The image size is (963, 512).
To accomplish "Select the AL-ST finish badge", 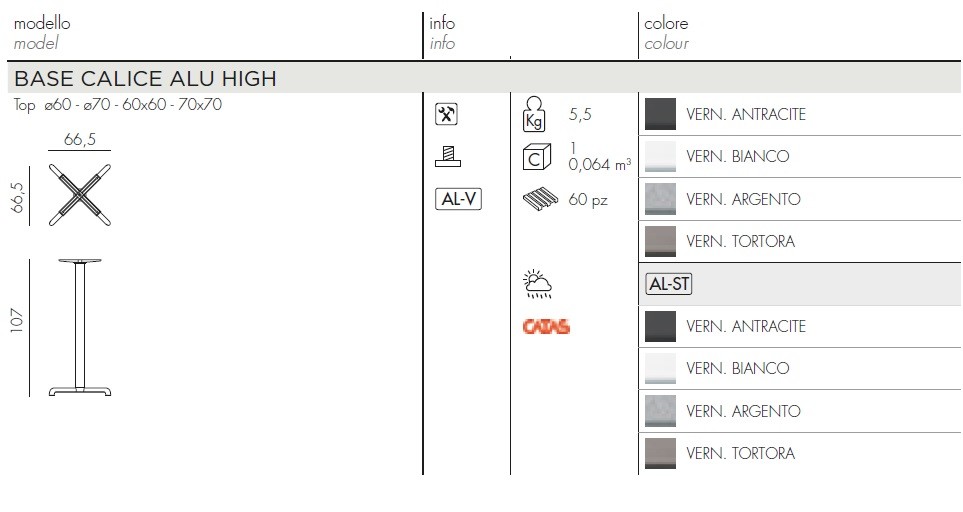I will [x=669, y=284].
